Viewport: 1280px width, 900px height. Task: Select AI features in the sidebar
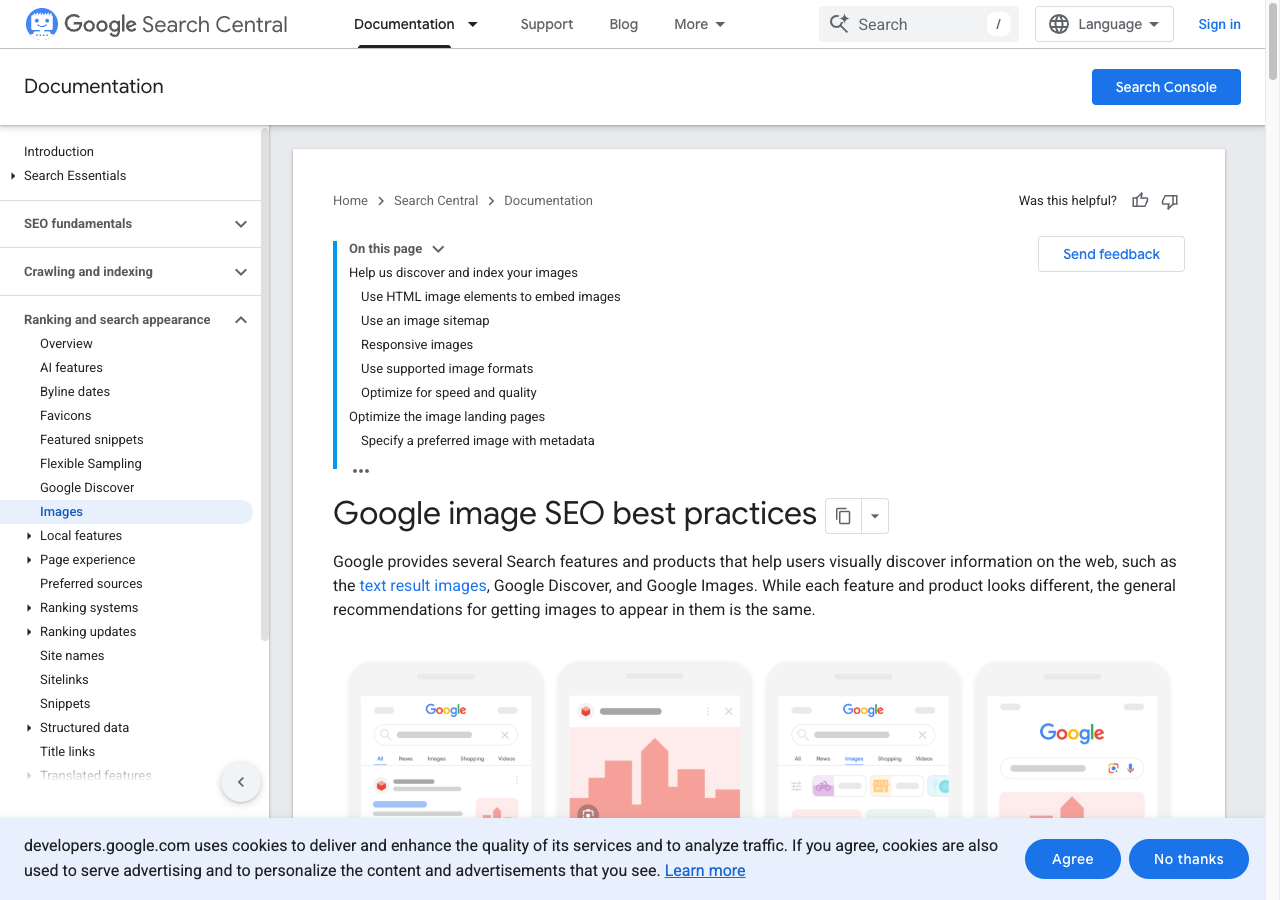71,368
